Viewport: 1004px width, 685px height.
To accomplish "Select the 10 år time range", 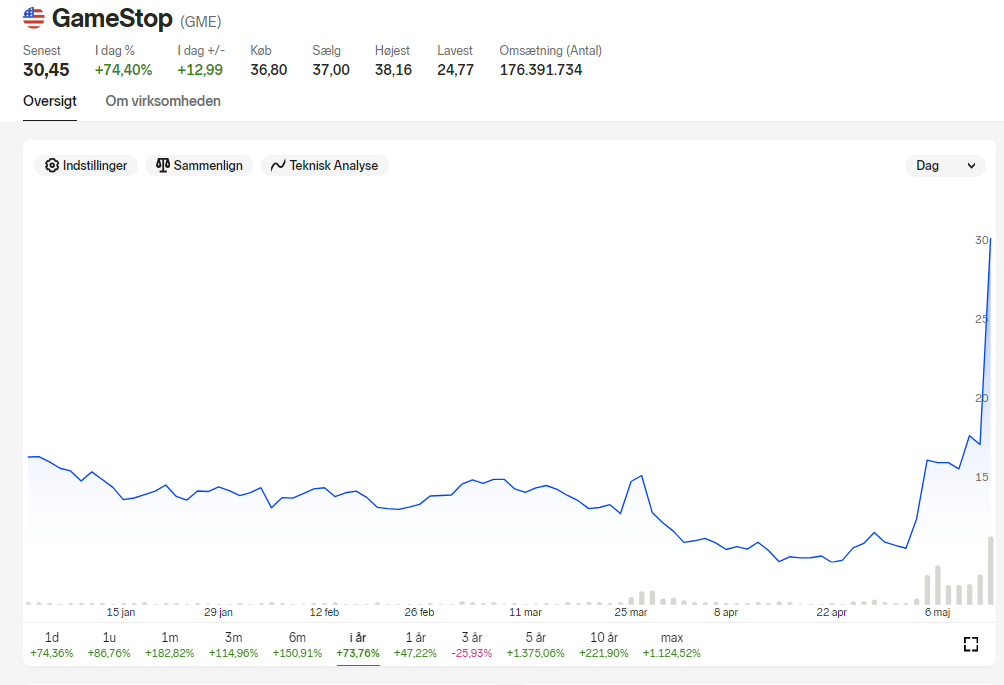I will pos(604,645).
